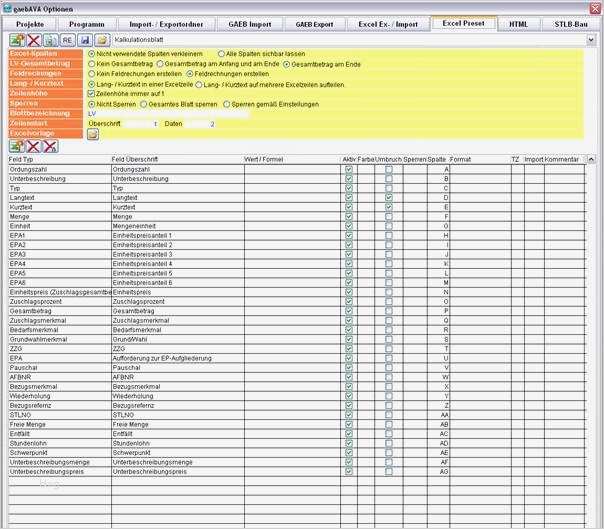
Task: Toggle Umbruch checkbox for Langtext row
Action: point(389,197)
